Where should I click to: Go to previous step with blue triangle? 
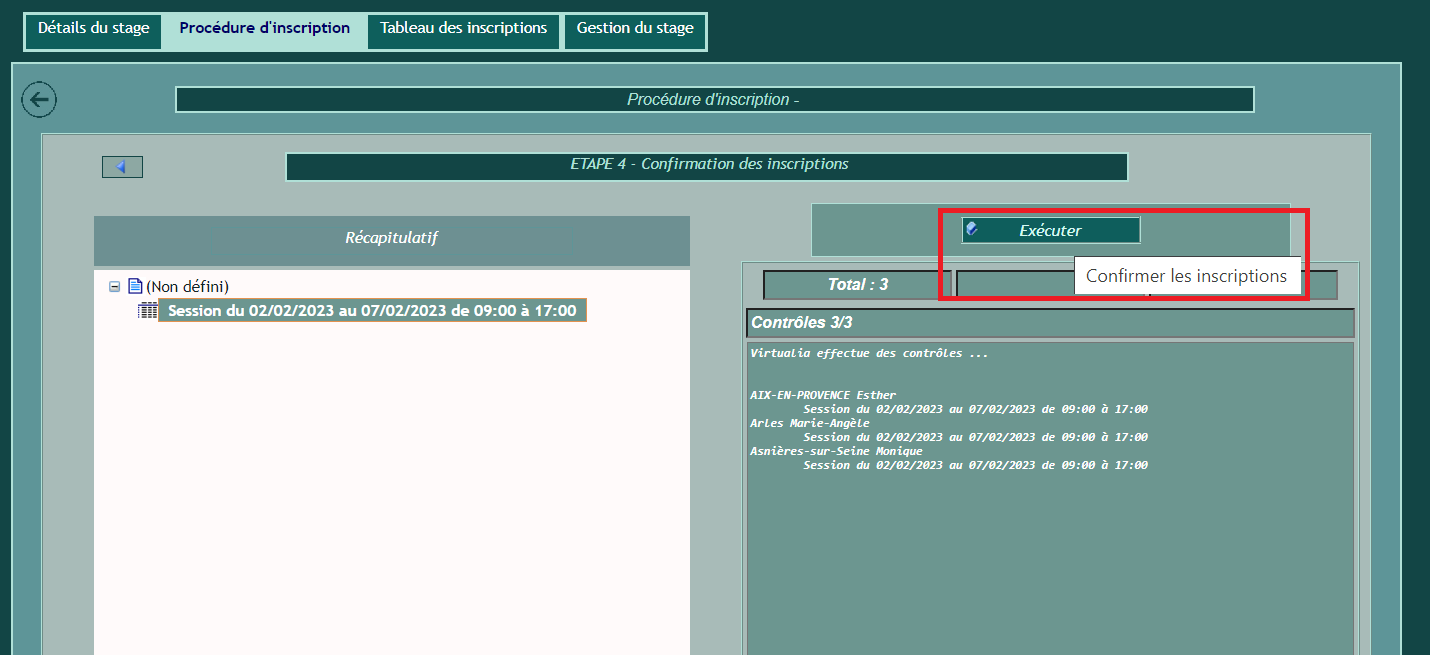click(x=122, y=167)
